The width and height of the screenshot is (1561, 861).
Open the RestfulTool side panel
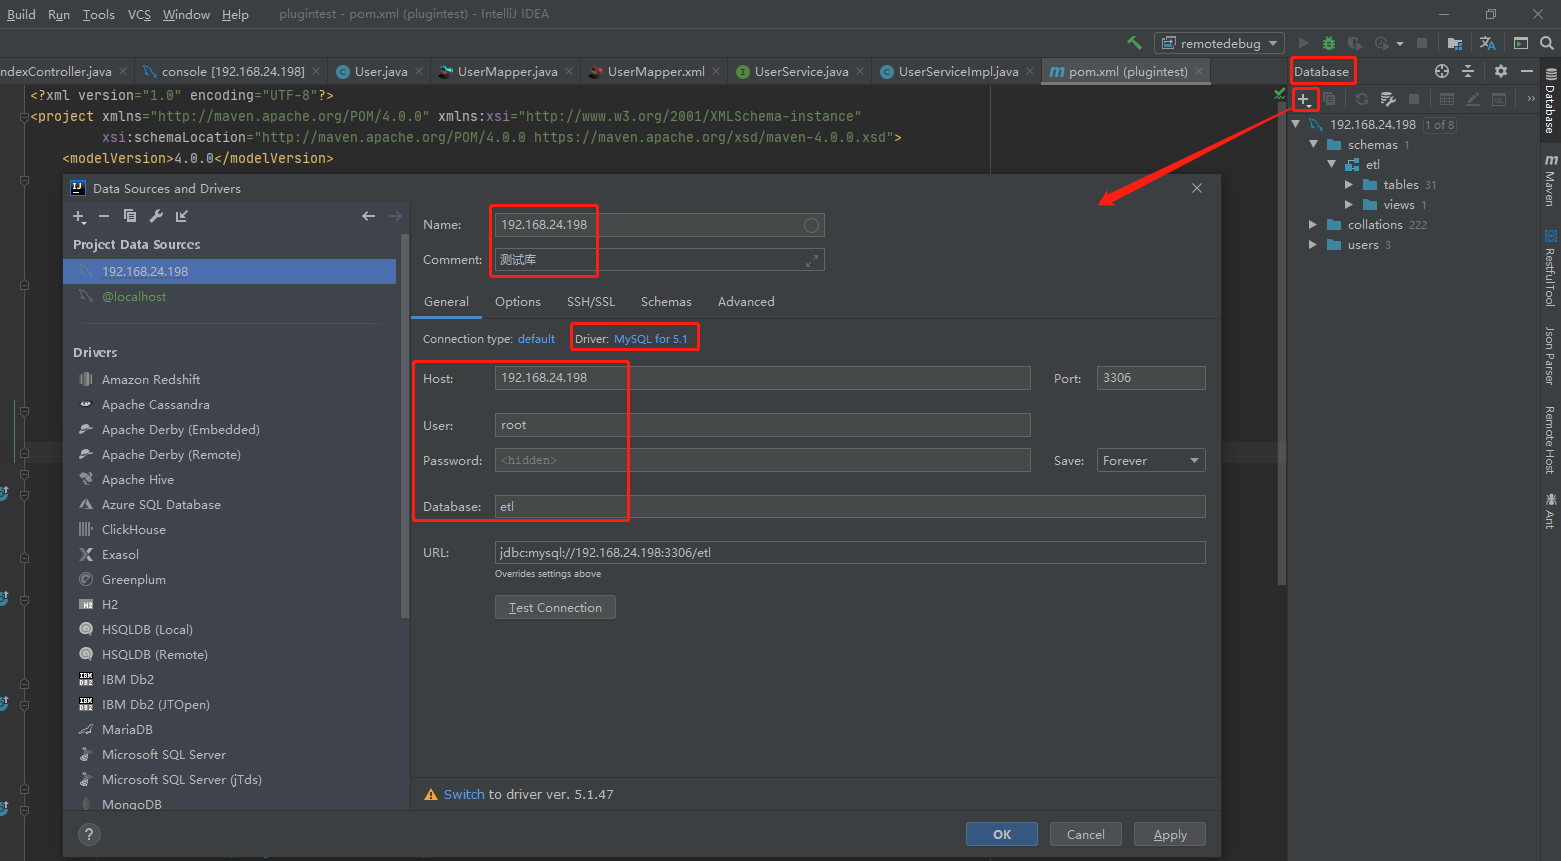(1551, 267)
